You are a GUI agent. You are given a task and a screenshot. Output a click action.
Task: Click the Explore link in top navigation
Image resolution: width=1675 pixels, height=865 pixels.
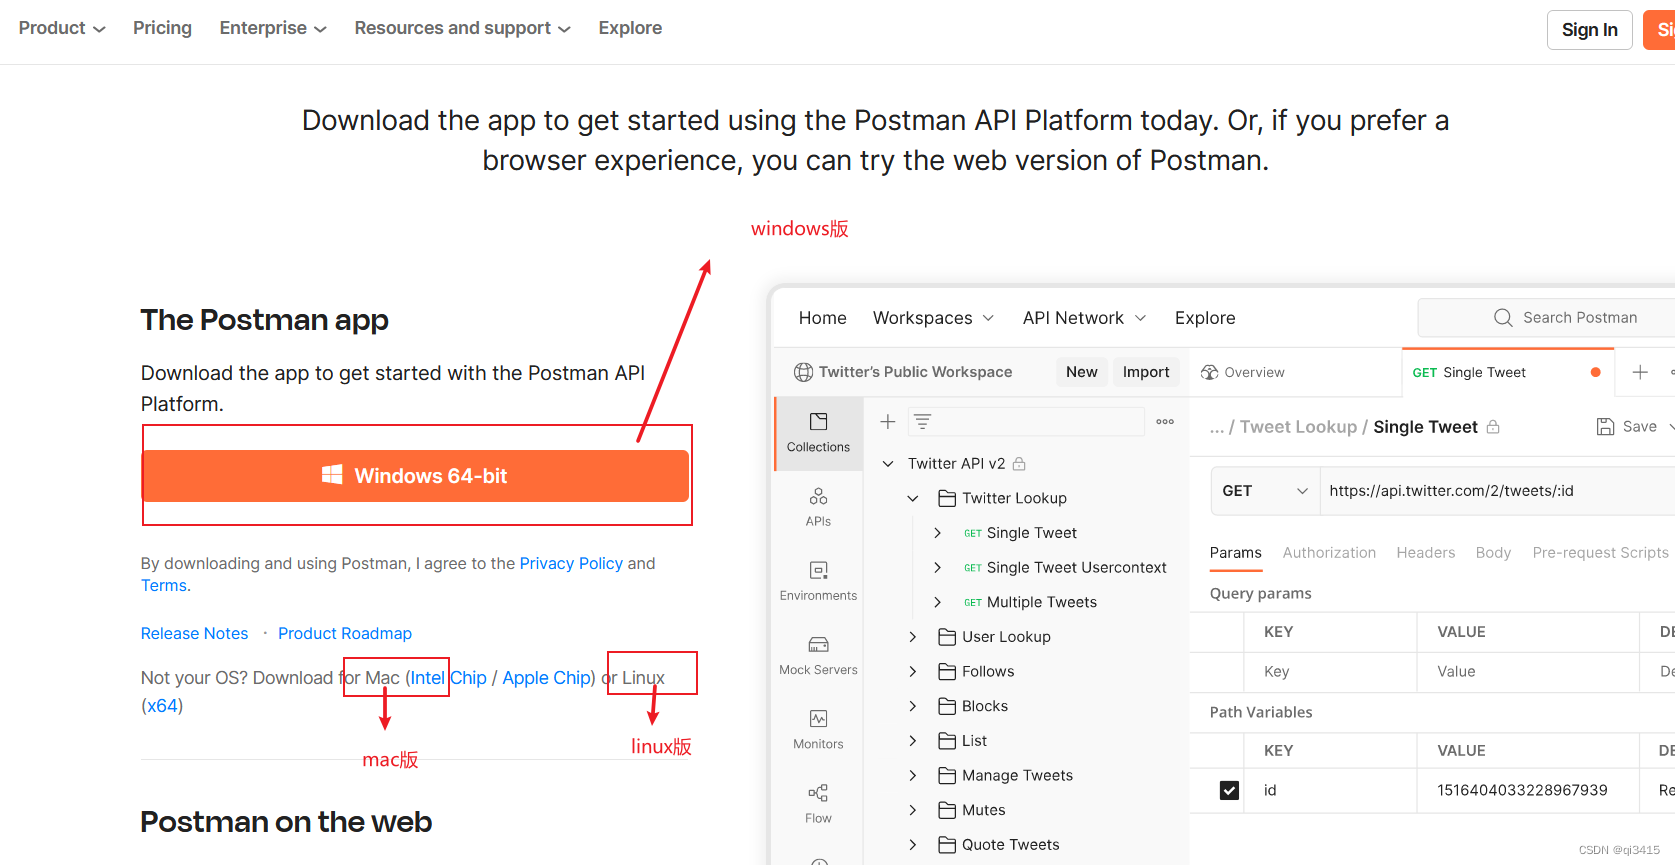tap(630, 28)
